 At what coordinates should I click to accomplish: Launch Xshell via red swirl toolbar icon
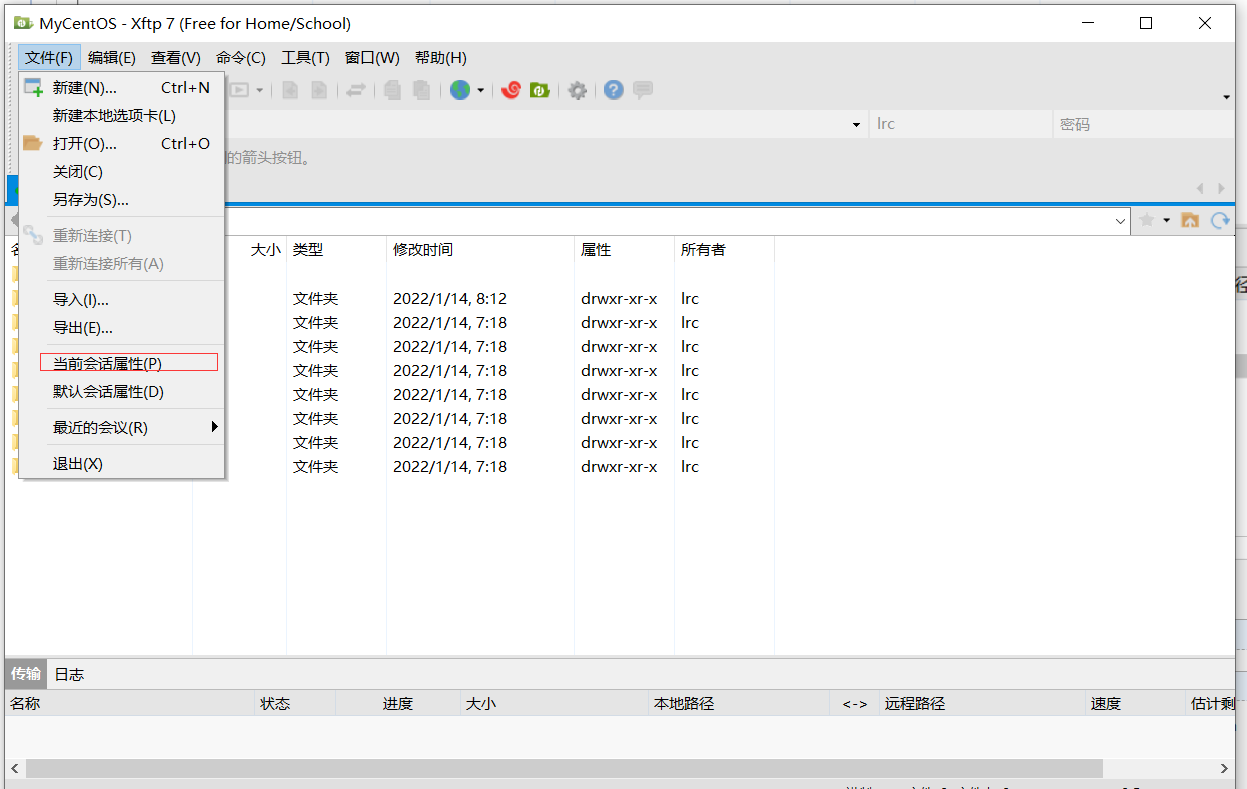511,90
